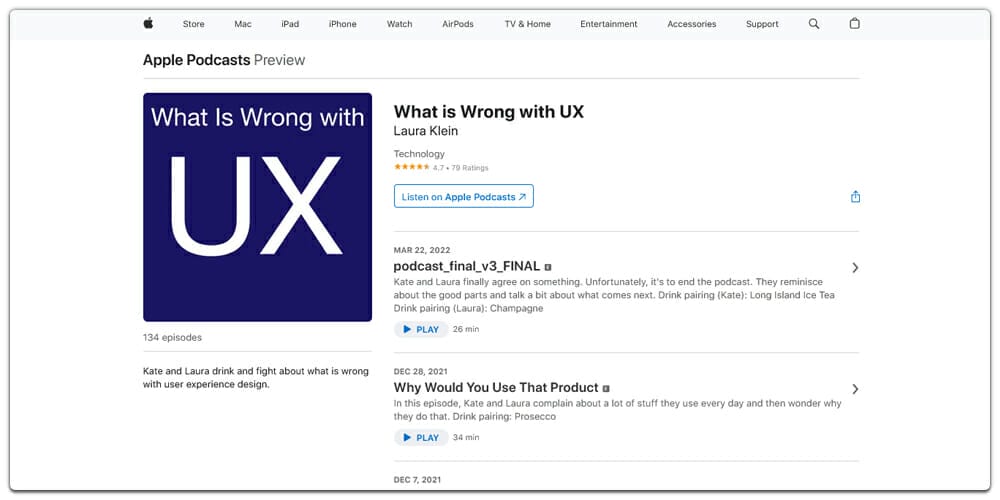Image resolution: width=1000 pixels, height=500 pixels.
Task: Open the shopping bag icon
Action: click(x=855, y=24)
